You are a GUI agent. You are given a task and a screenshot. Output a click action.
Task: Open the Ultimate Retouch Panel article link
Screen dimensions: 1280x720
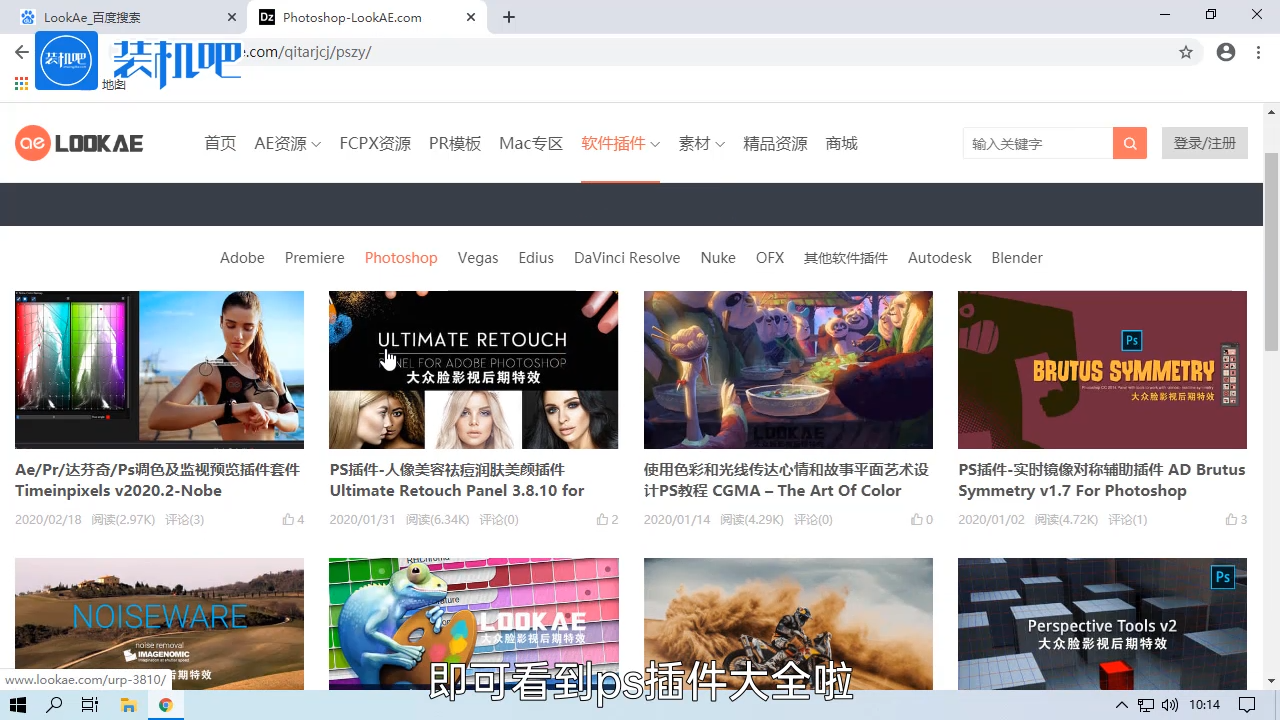click(x=457, y=480)
